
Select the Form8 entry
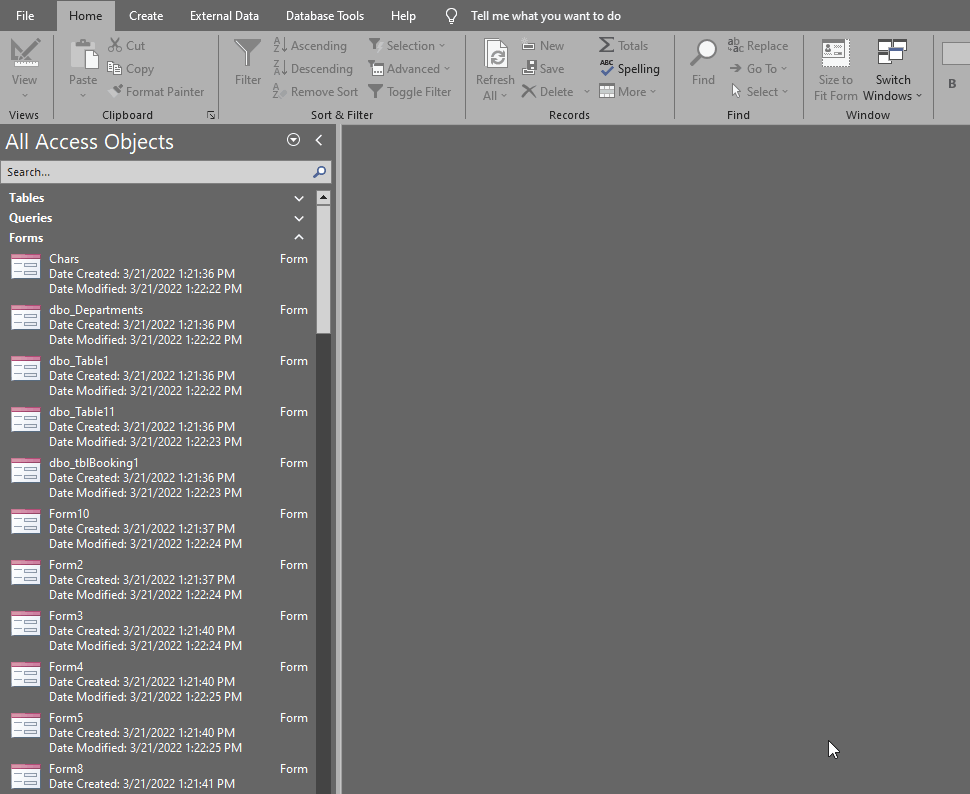click(159, 777)
